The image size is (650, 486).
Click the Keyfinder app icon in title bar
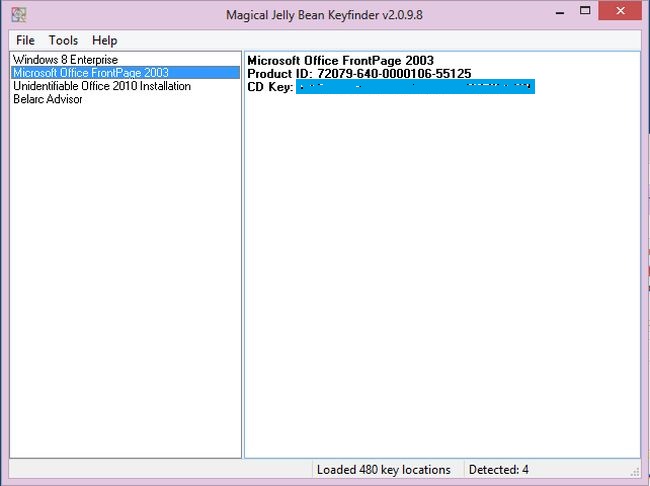pos(19,15)
